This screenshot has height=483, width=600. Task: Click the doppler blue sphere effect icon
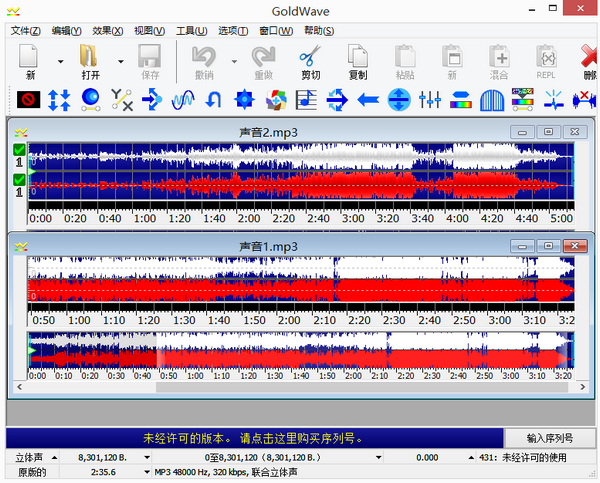90,99
